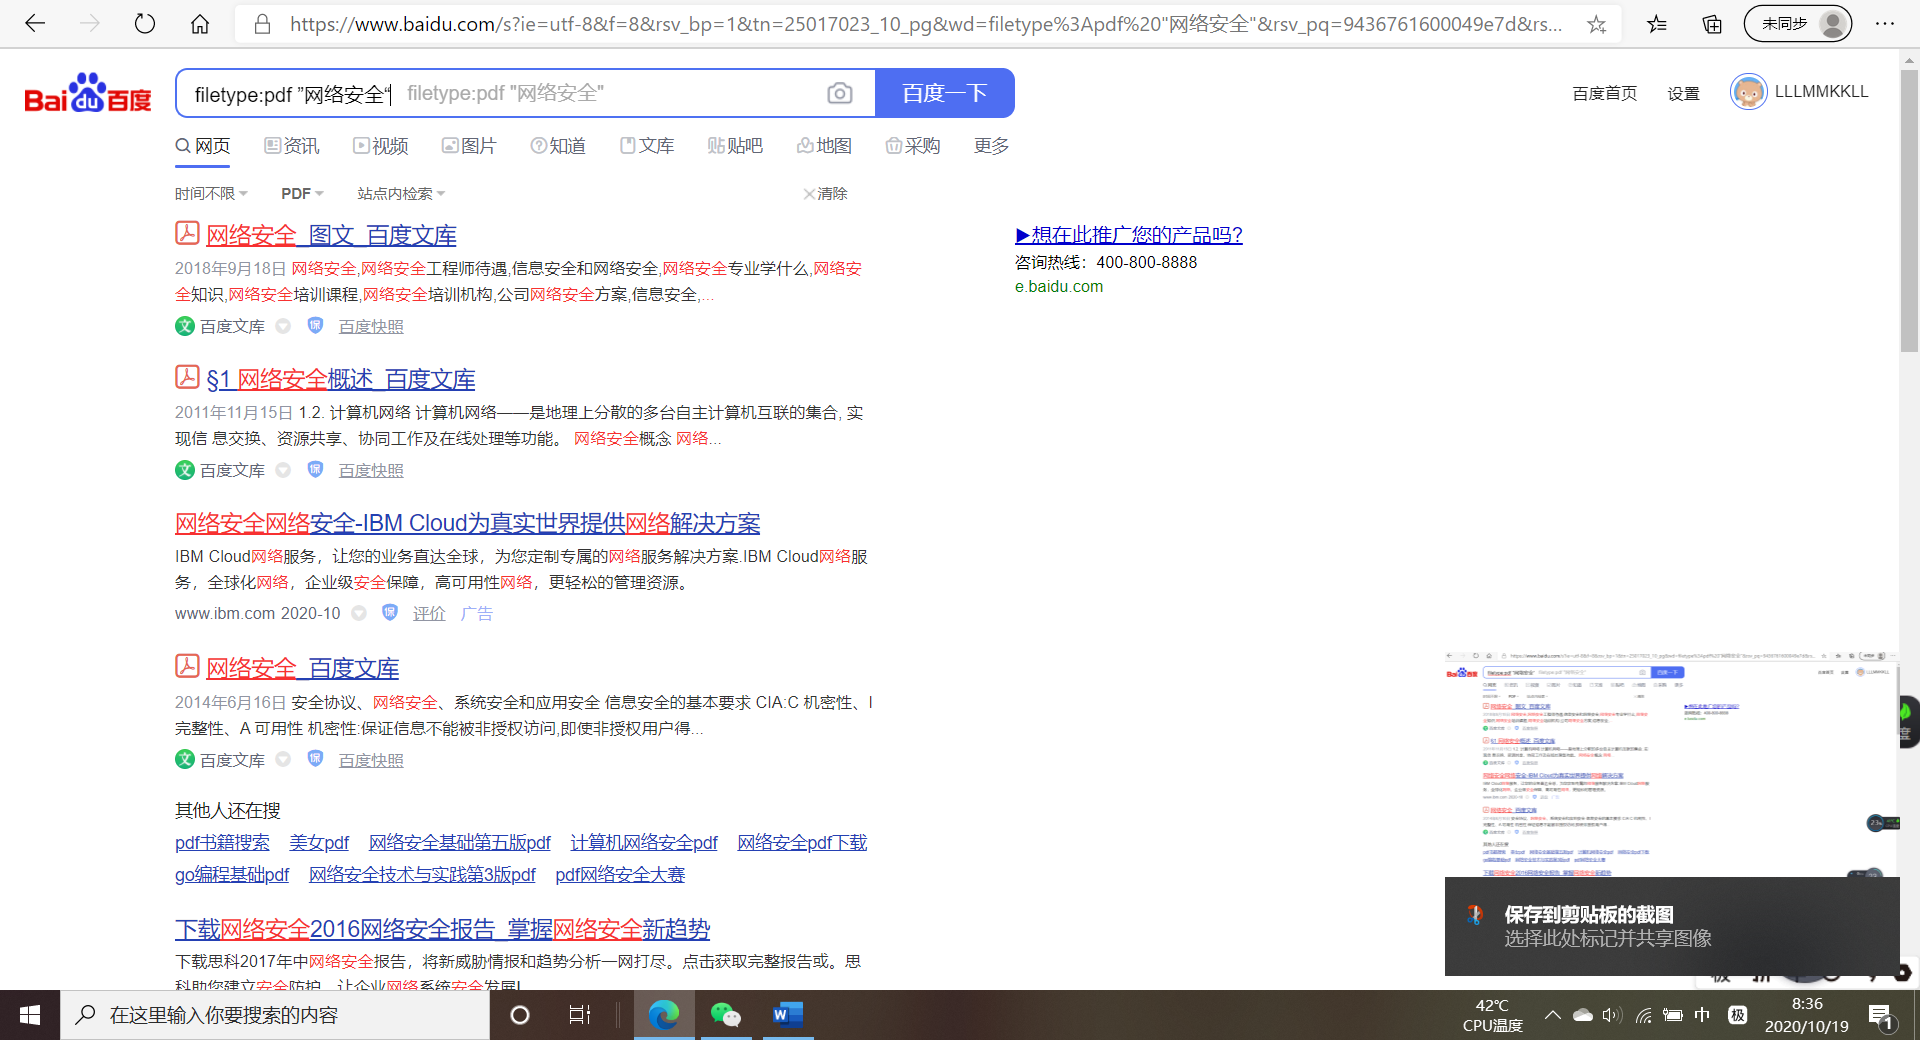Open the notification center icon
This screenshot has height=1040, width=1920.
(1881, 1016)
